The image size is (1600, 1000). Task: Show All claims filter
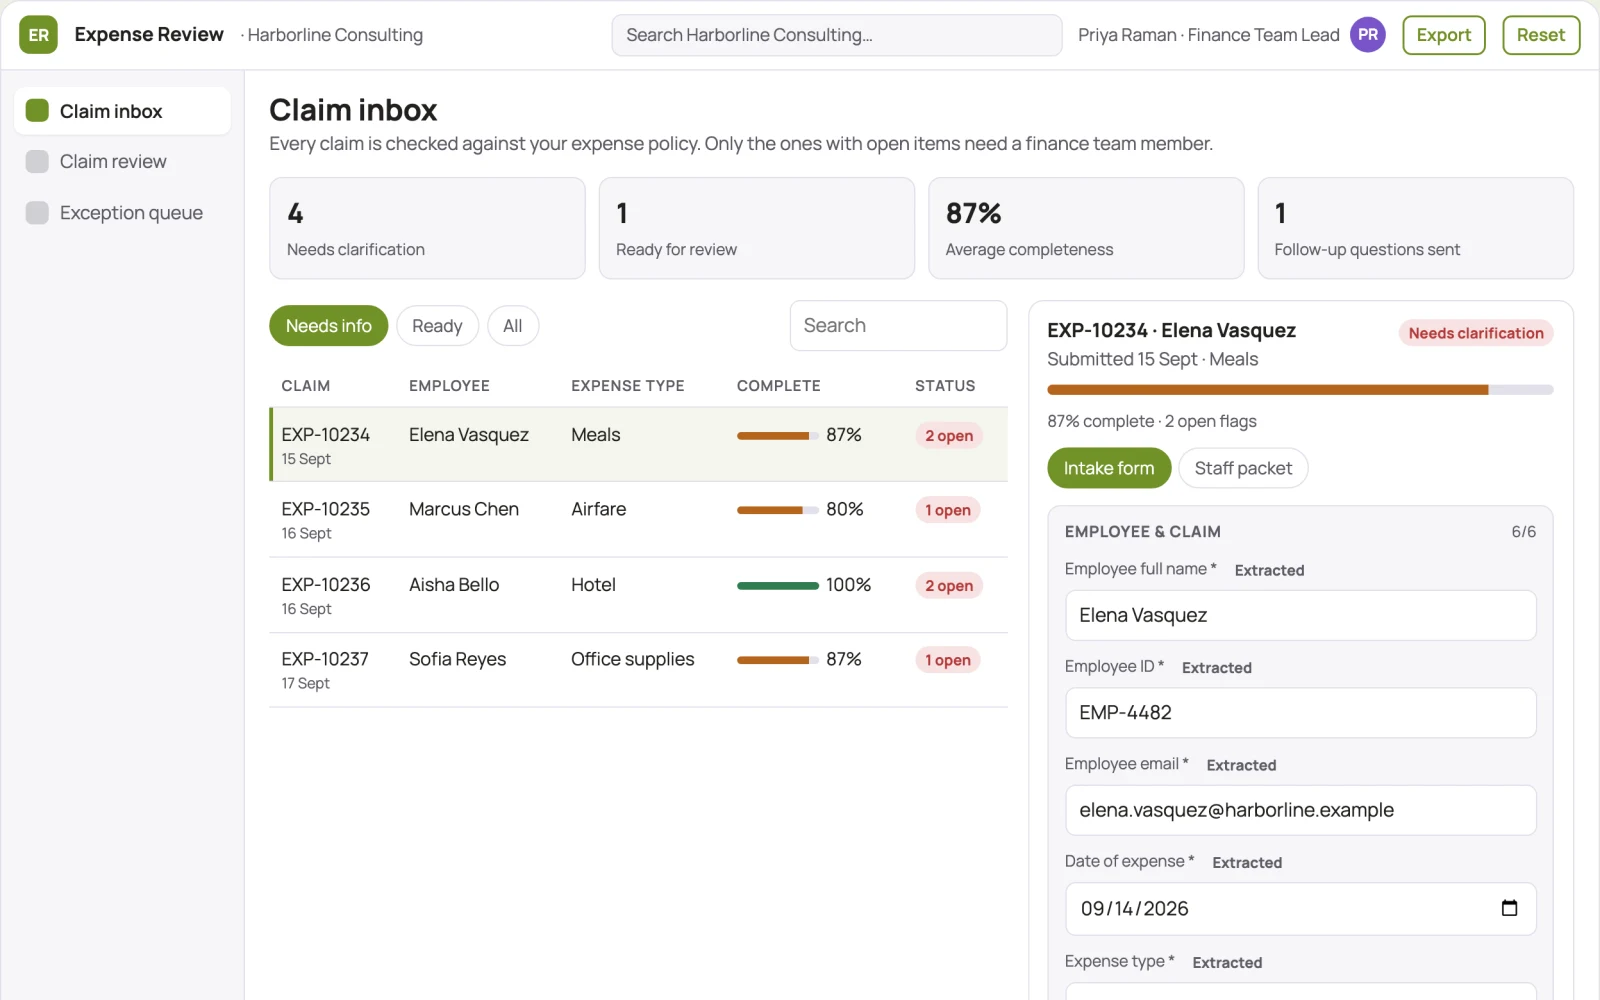tap(513, 326)
